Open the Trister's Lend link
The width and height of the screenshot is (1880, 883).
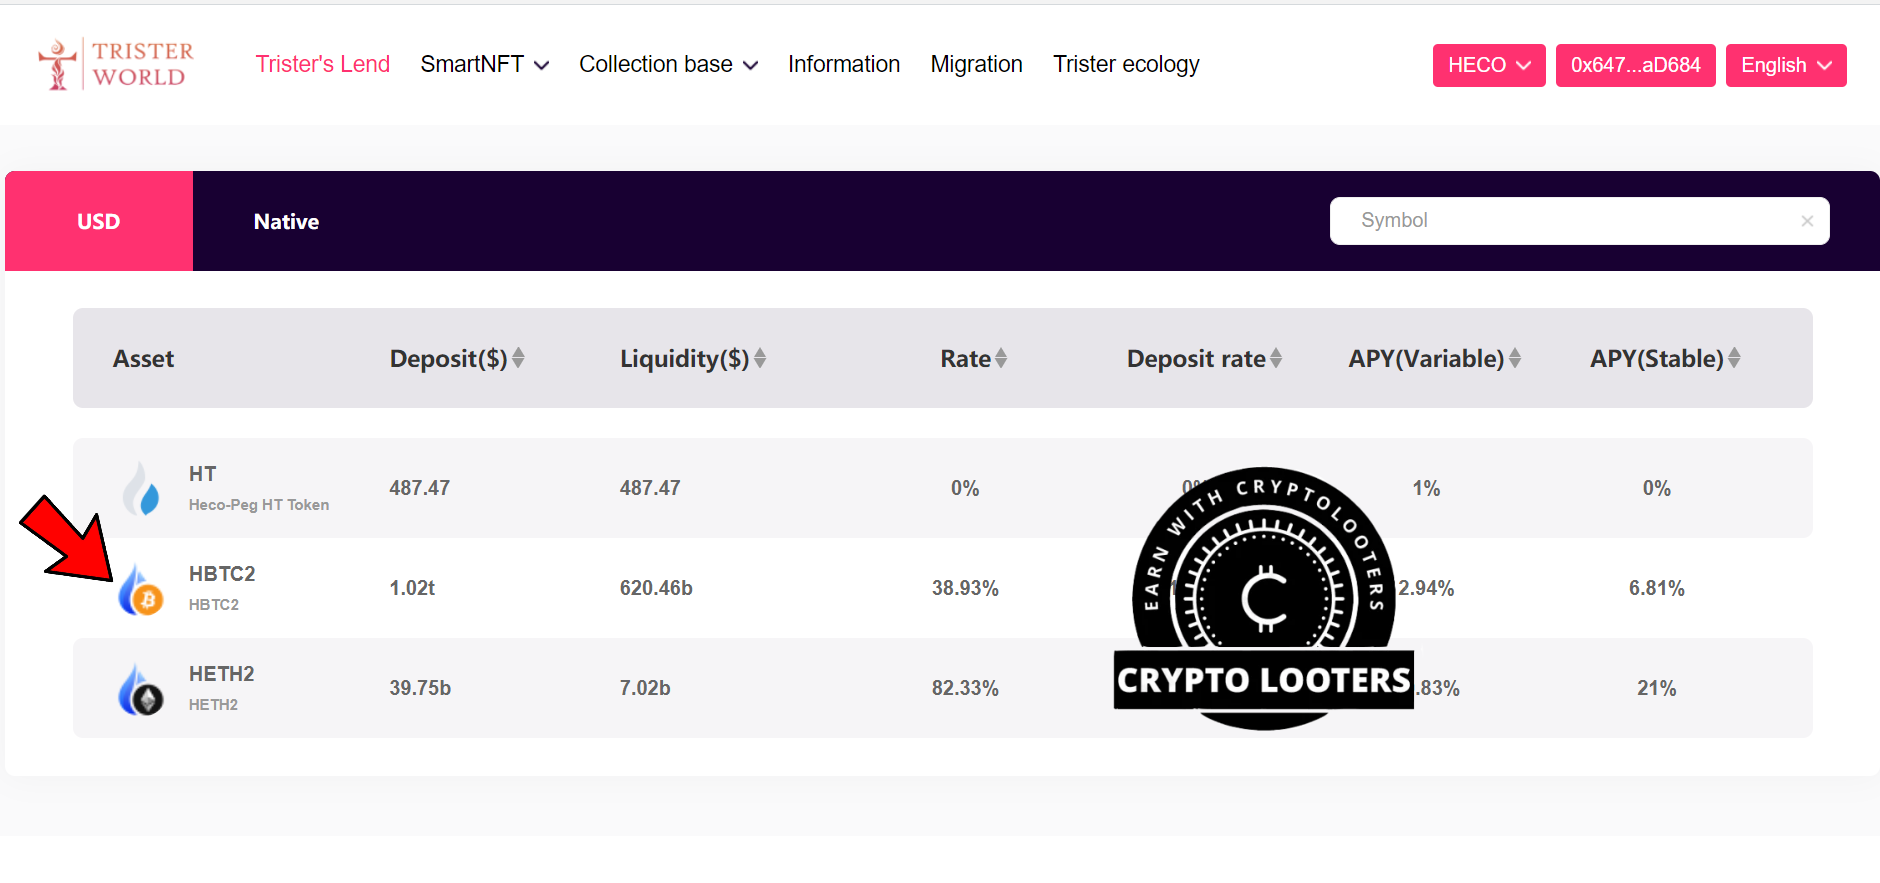pos(323,65)
